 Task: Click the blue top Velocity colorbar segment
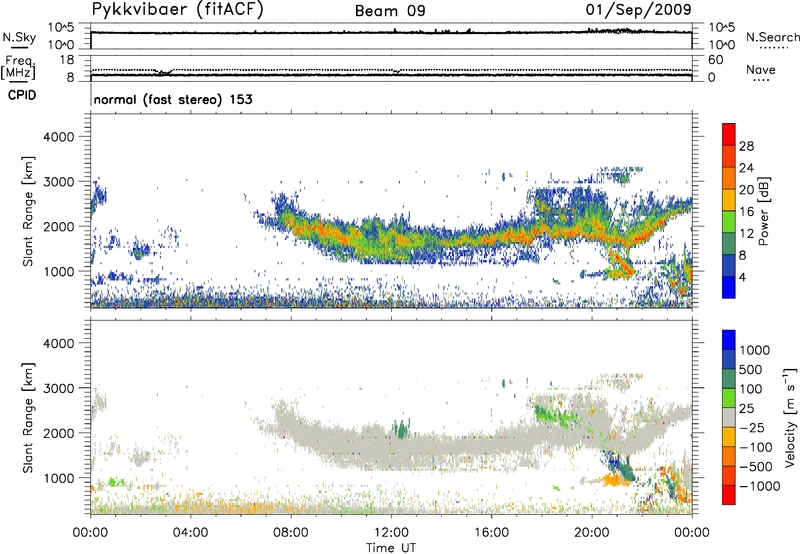pos(729,340)
